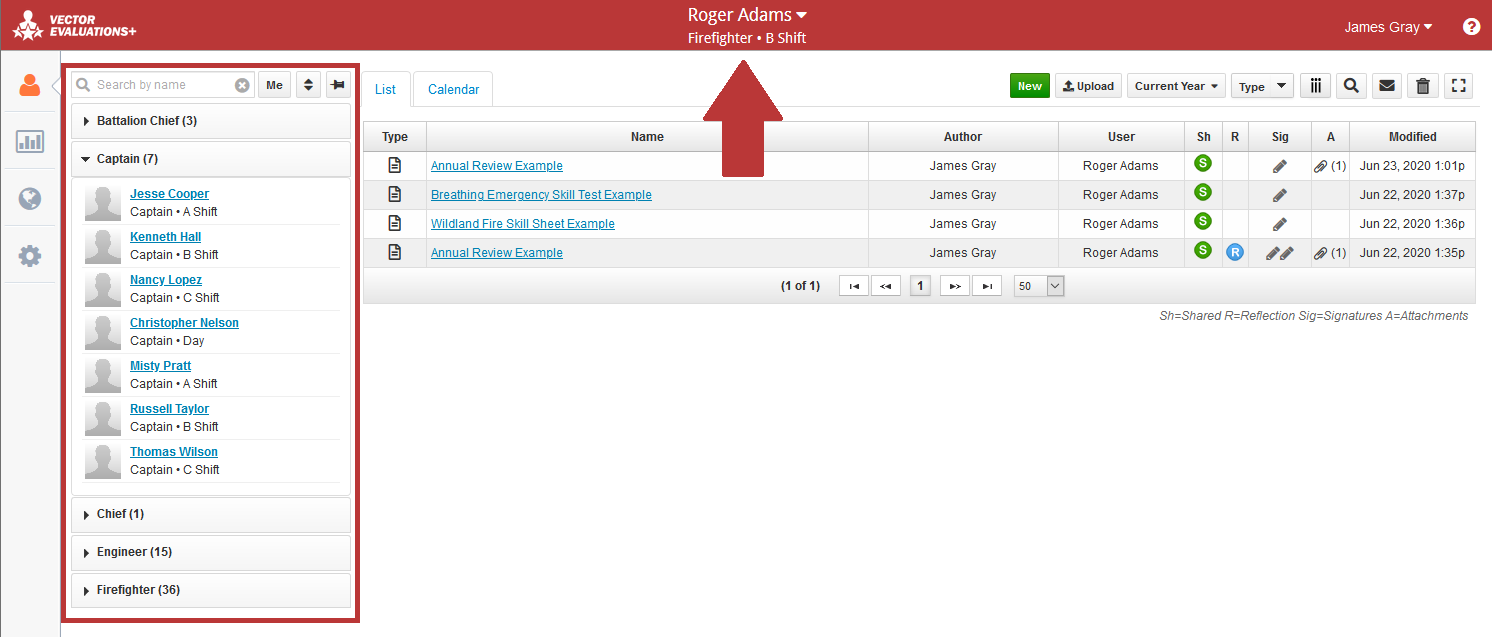Open the Current Year dropdown
The height and width of the screenshot is (637, 1492).
click(1176, 85)
